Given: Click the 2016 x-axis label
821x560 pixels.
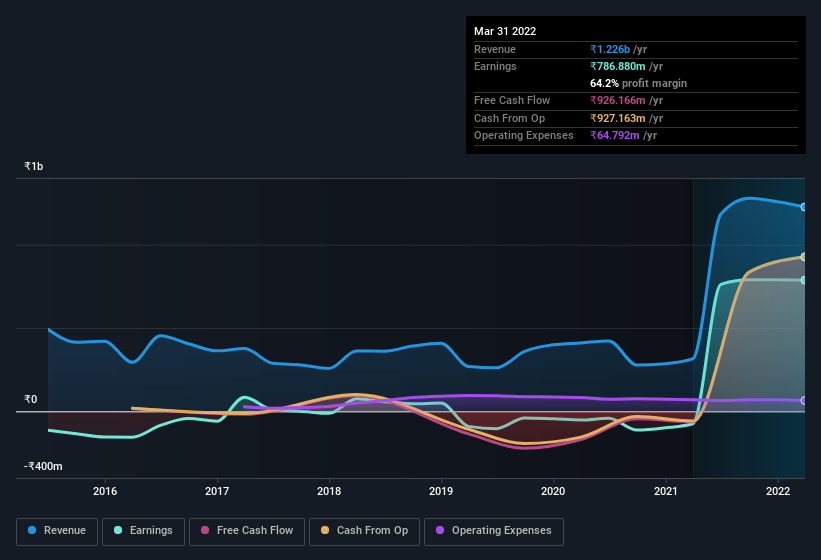Looking at the screenshot, I should (105, 491).
